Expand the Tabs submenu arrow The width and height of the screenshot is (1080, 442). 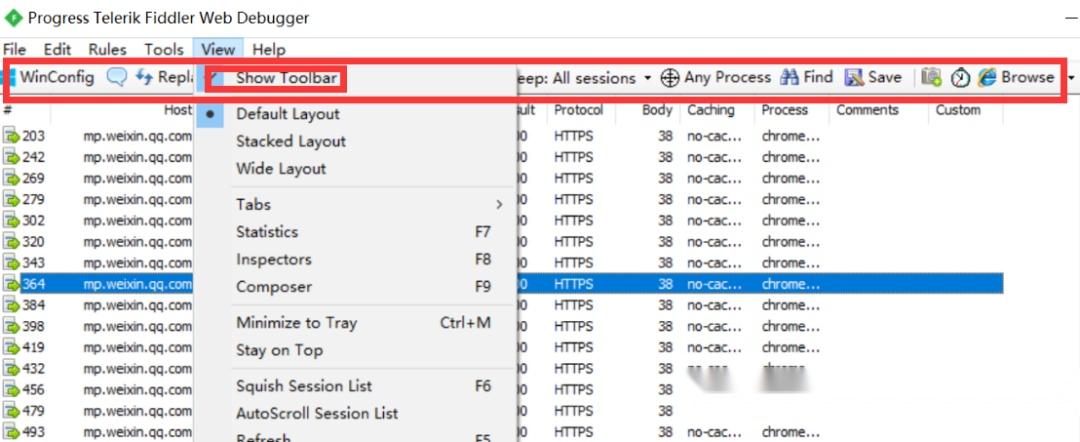[499, 204]
